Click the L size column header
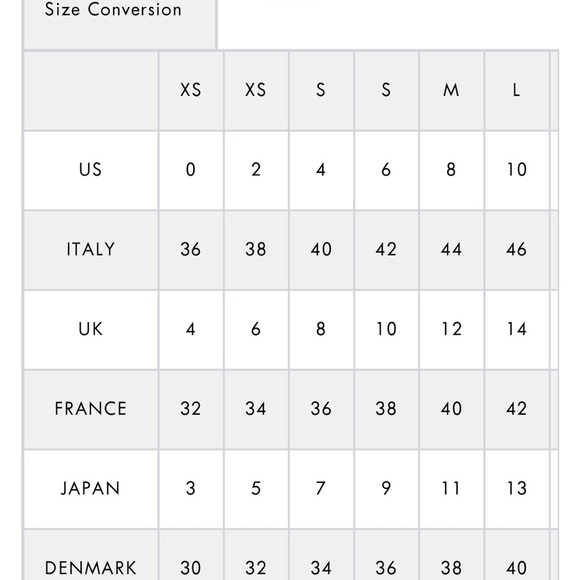Image resolution: width=580 pixels, height=580 pixels. pos(517,90)
